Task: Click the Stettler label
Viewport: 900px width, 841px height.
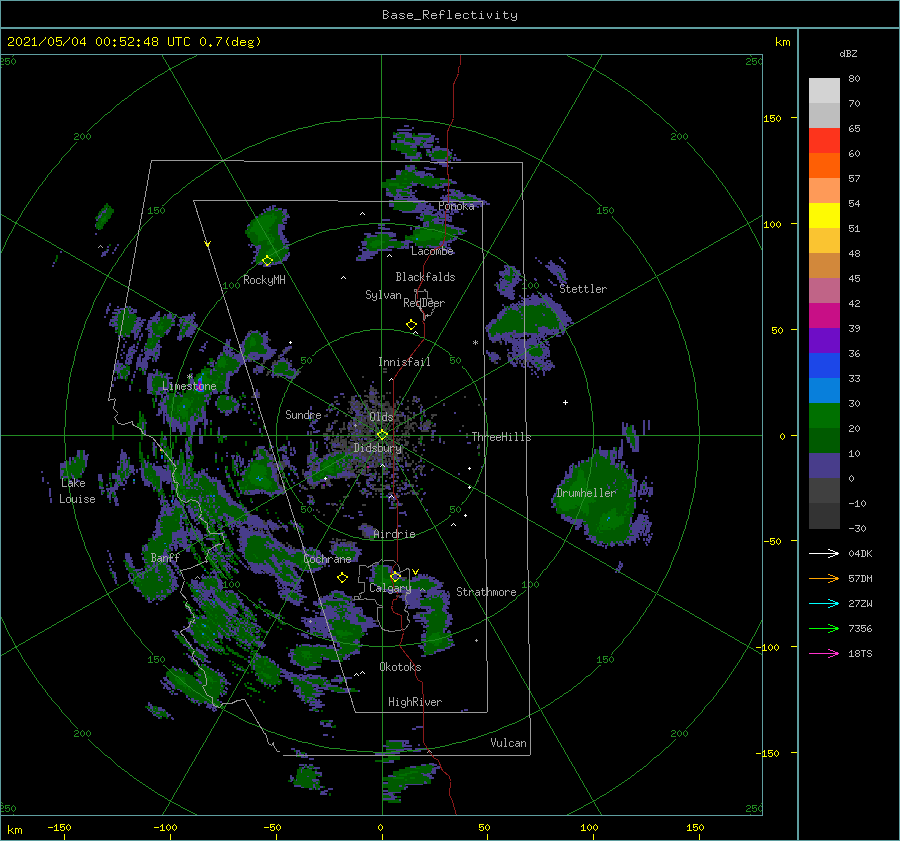Action: coord(583,289)
